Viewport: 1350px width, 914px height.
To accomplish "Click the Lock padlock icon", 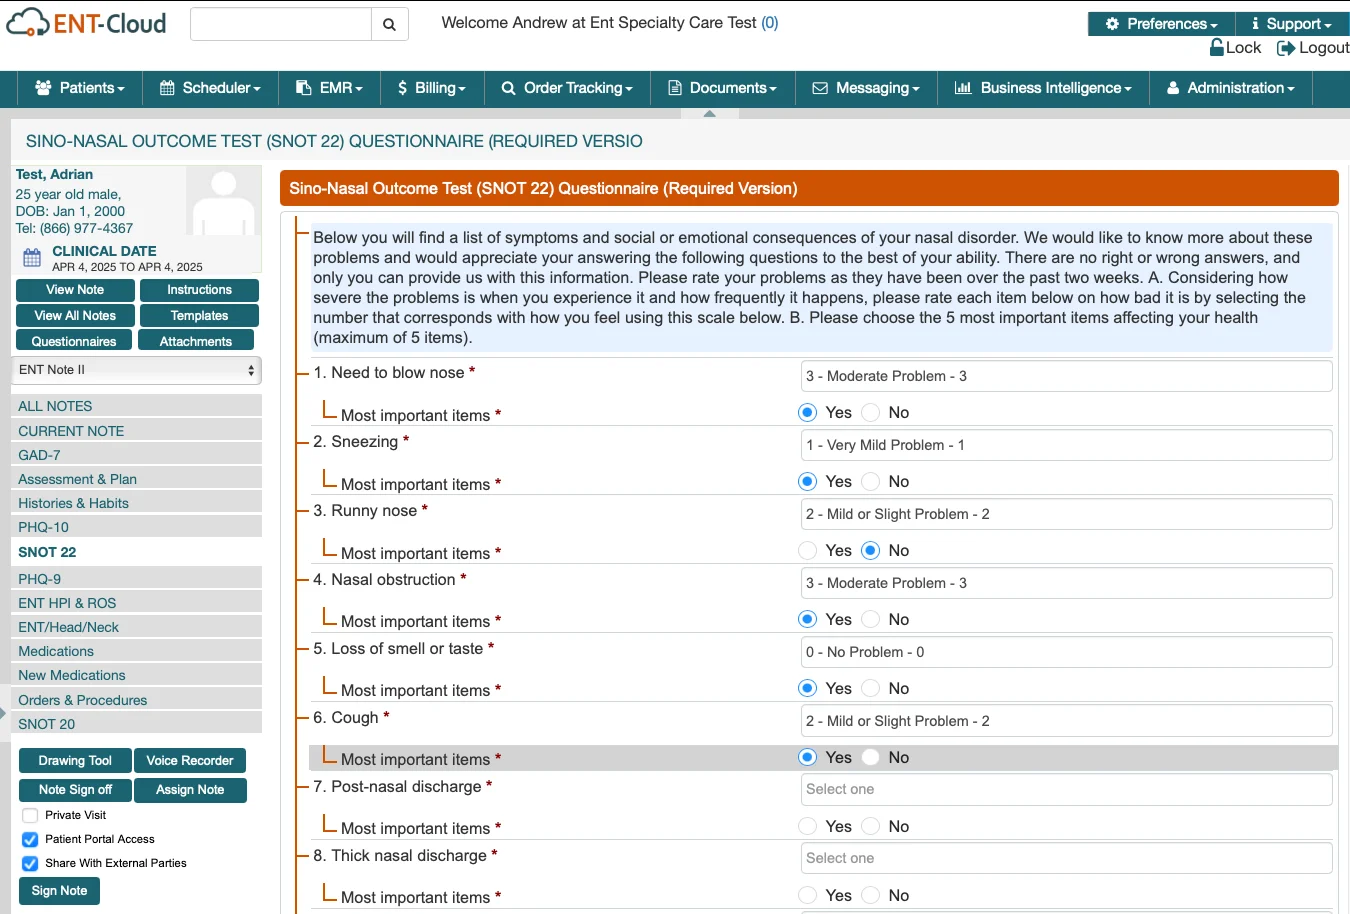I will pyautogui.click(x=1217, y=48).
